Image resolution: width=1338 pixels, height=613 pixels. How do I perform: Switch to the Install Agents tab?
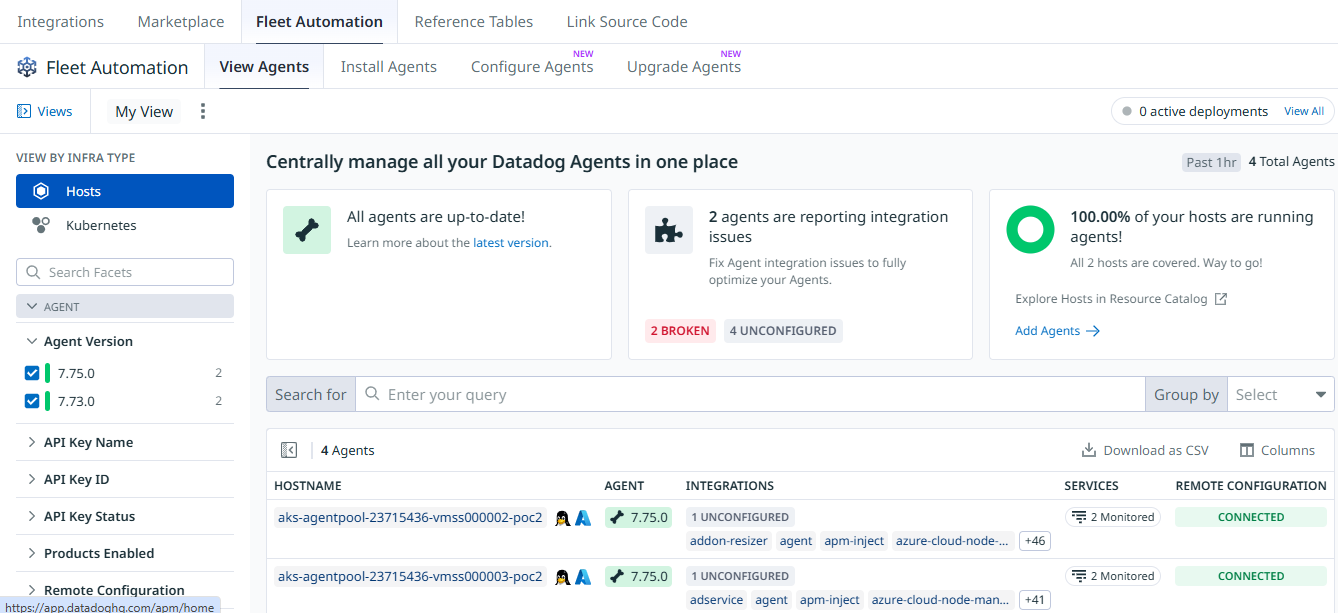coord(388,67)
